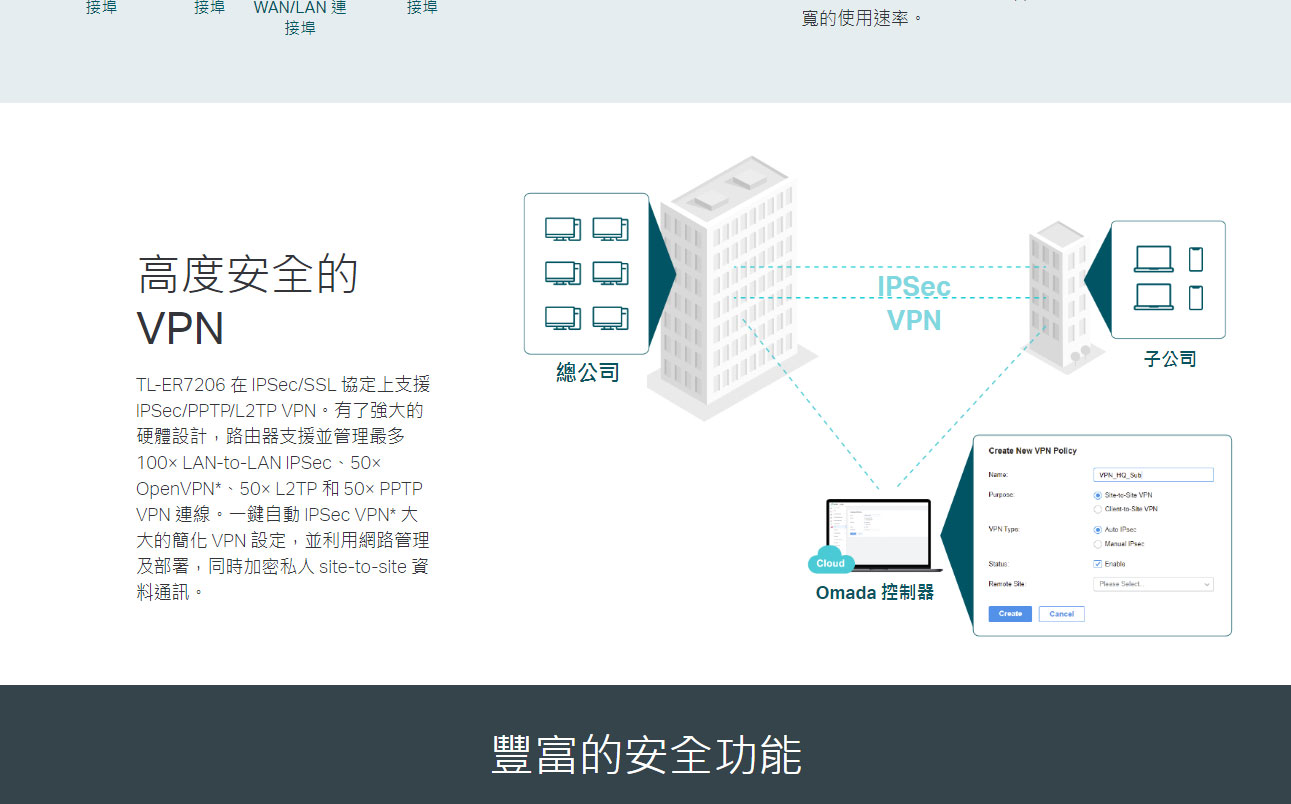The height and width of the screenshot is (804, 1291).
Task: Click the TL-ER7206 description paragraph
Action: (x=284, y=488)
